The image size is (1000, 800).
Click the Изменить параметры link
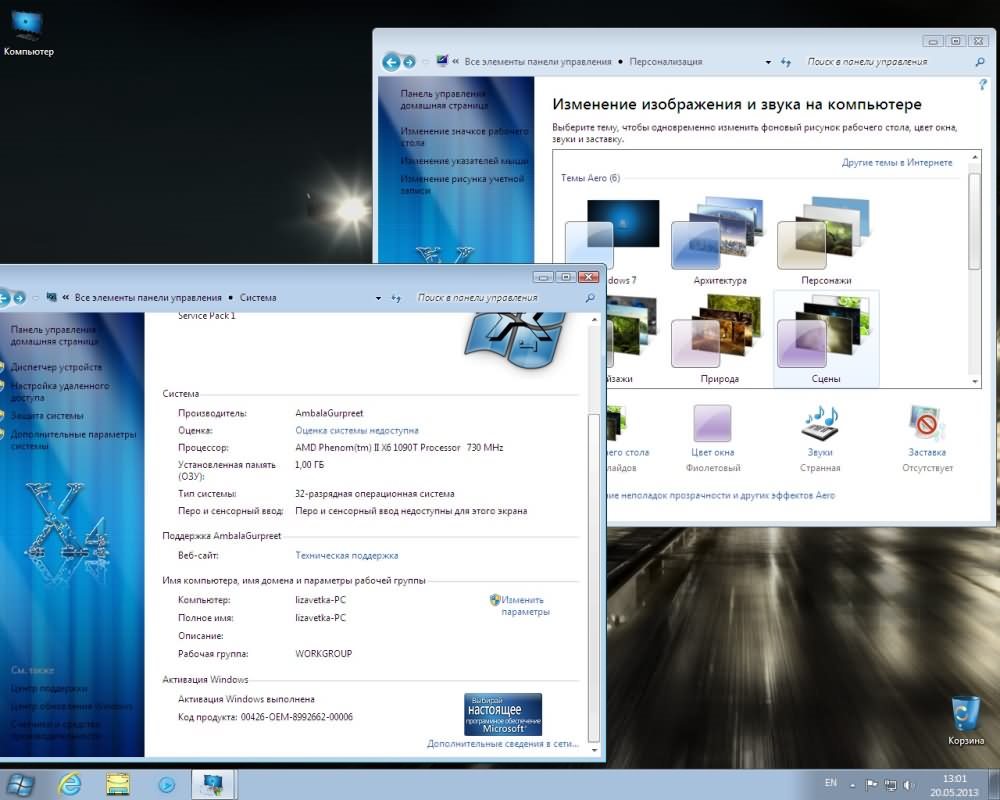click(x=524, y=605)
